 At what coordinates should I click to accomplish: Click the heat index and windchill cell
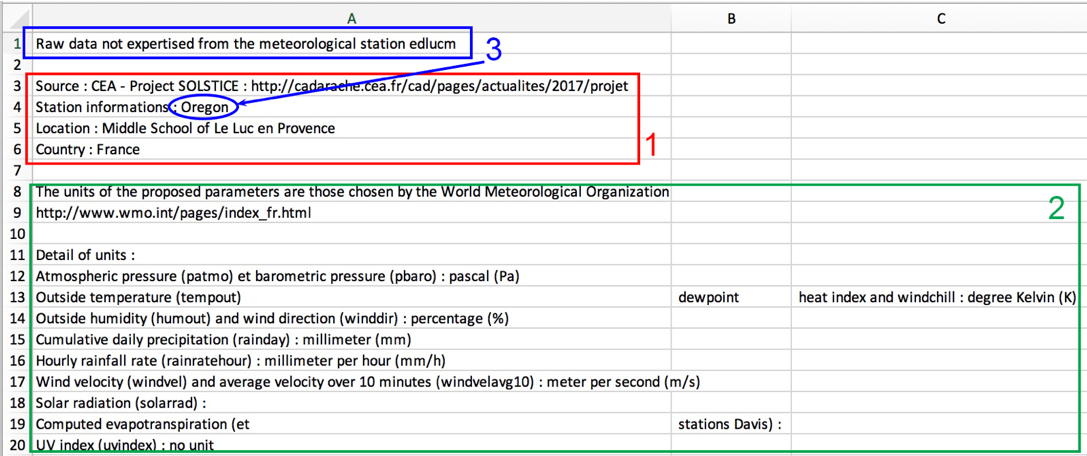click(936, 297)
